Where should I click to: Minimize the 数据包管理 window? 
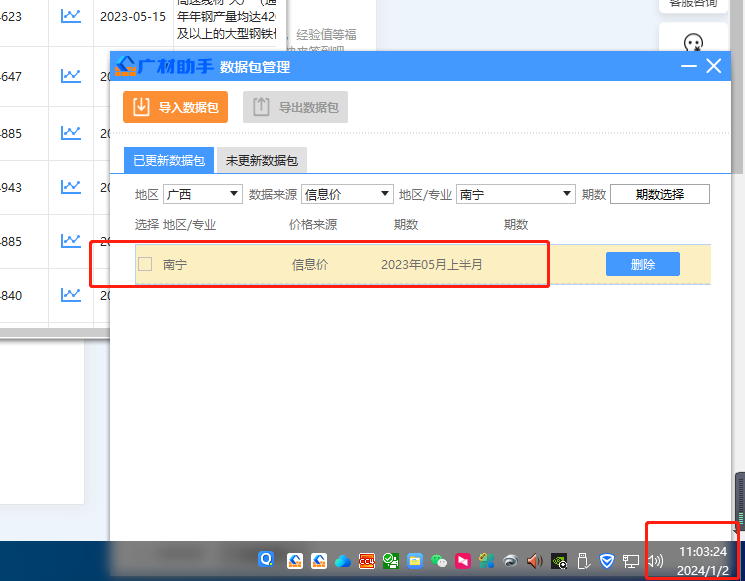pos(688,66)
